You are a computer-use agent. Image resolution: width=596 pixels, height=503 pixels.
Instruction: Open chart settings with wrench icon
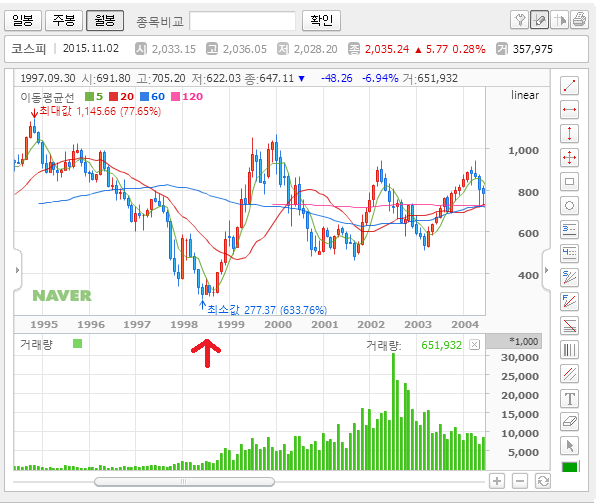click(519, 20)
